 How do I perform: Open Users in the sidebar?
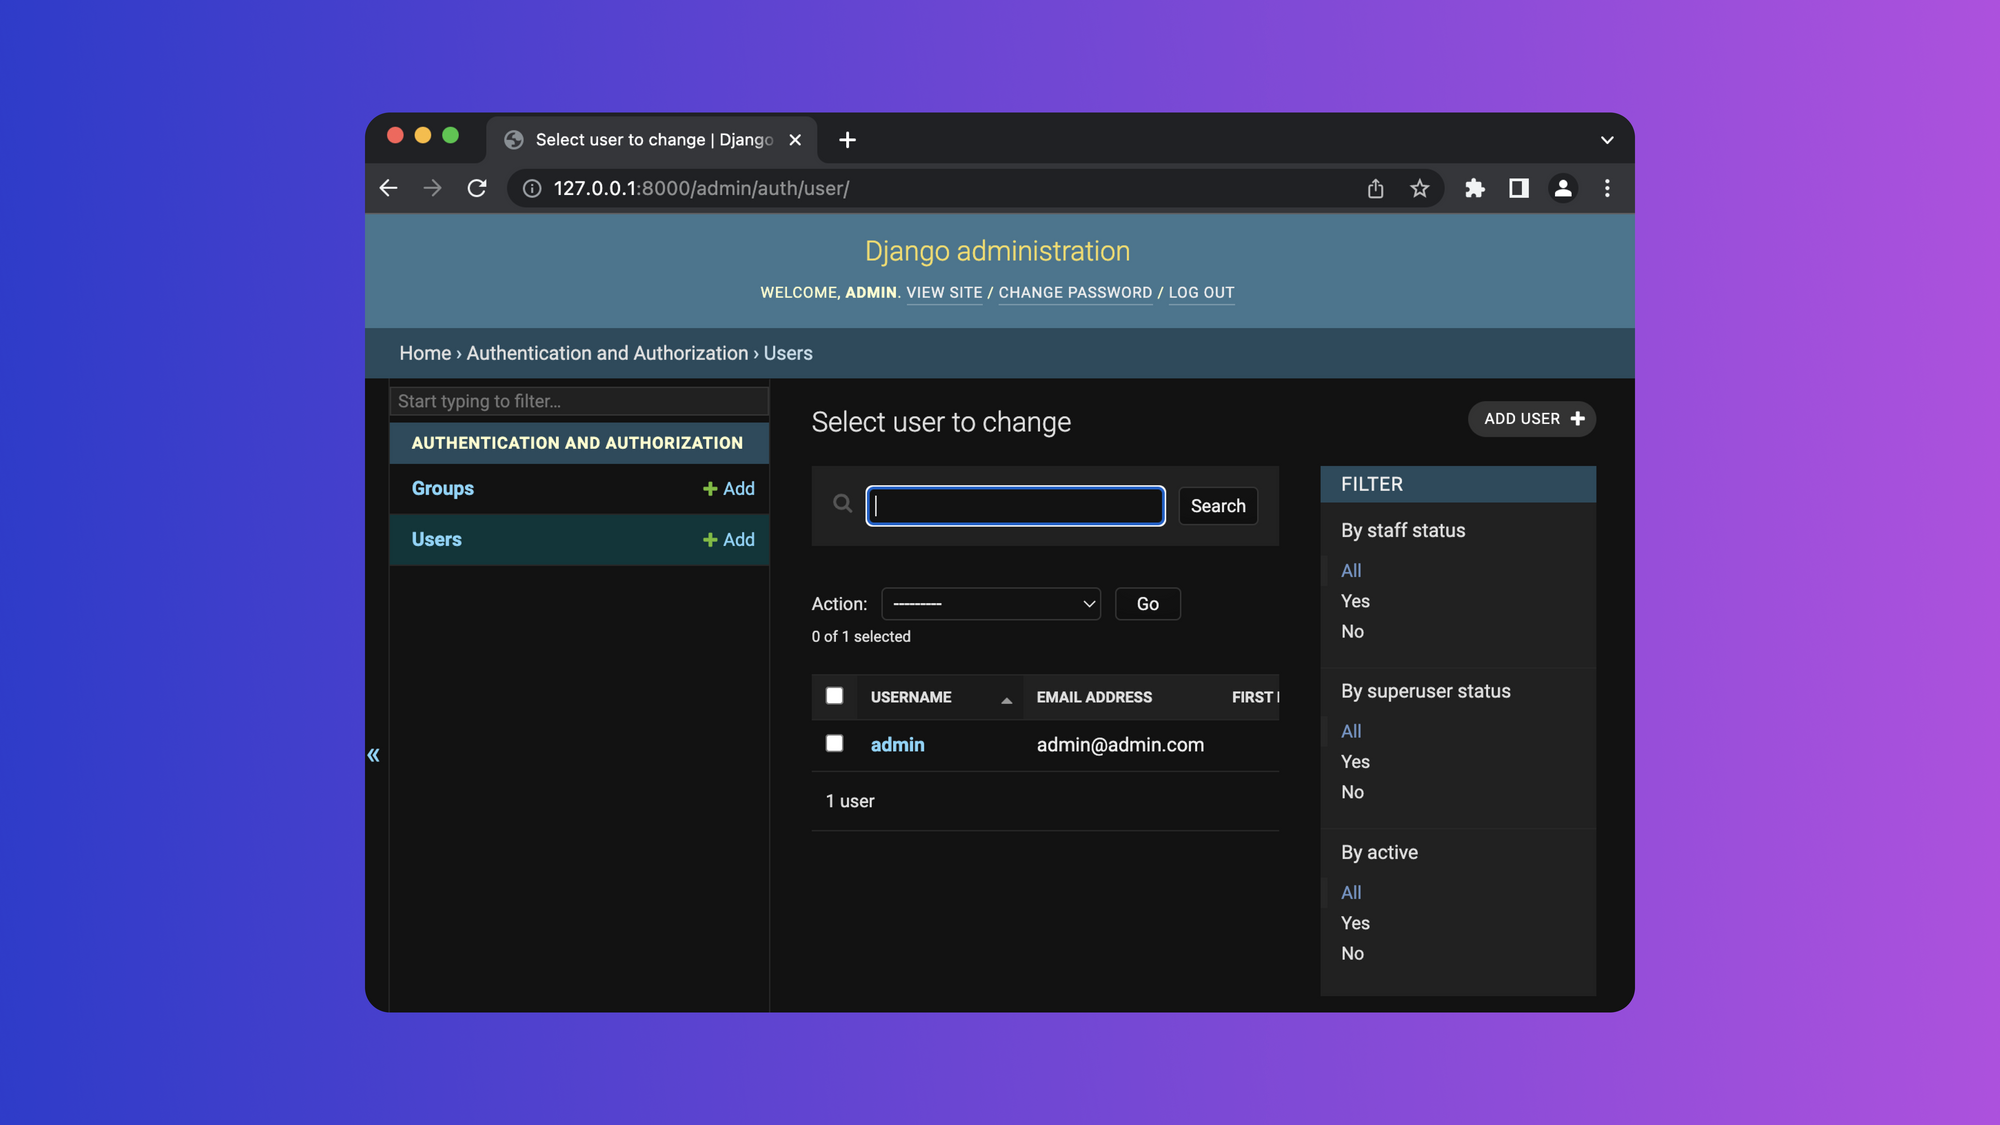pyautogui.click(x=437, y=540)
